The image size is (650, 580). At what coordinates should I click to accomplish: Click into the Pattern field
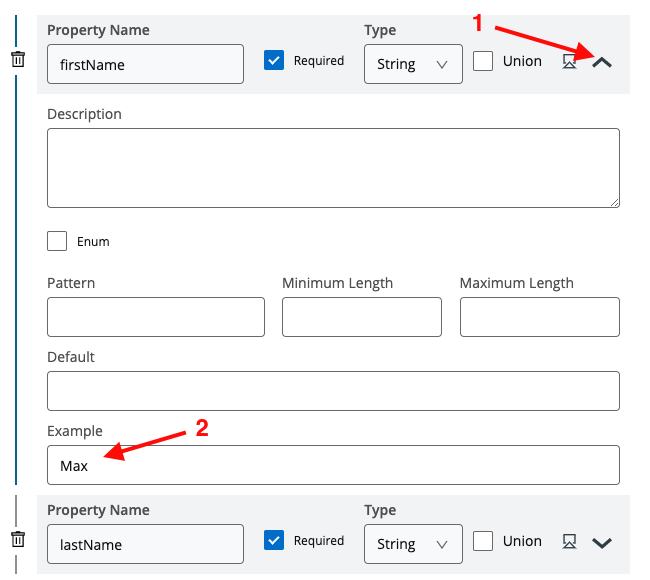(156, 317)
